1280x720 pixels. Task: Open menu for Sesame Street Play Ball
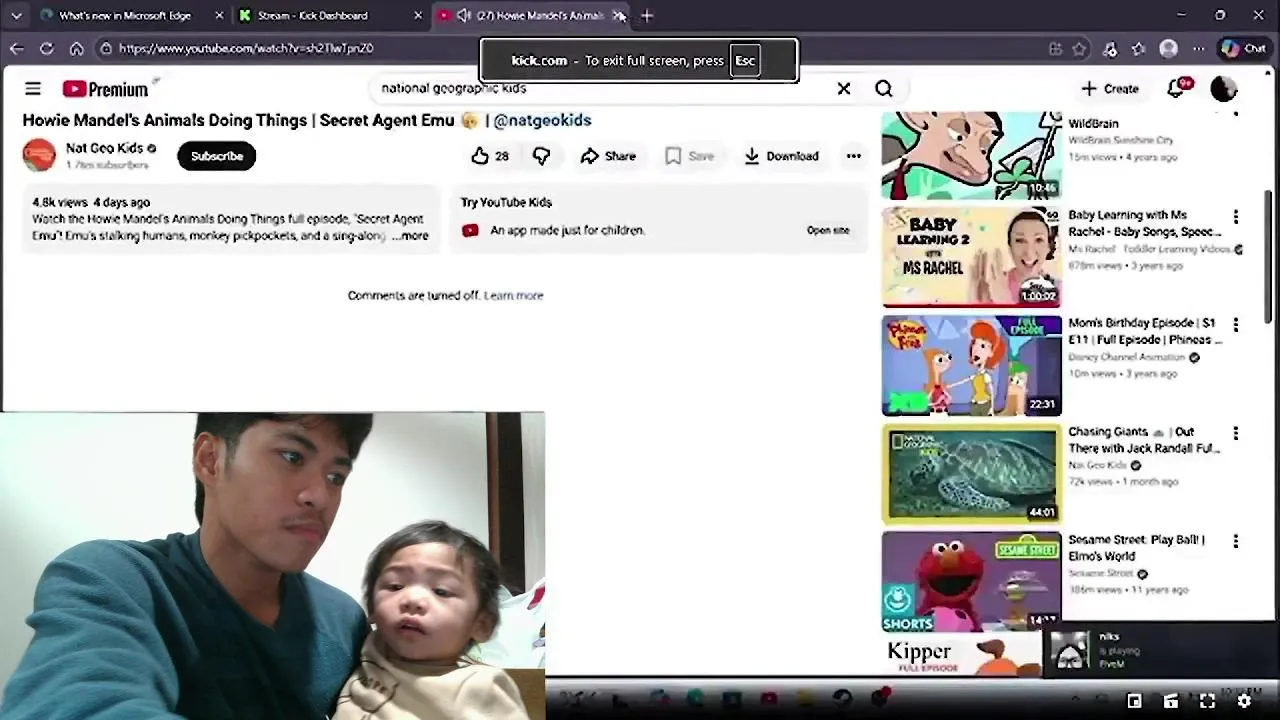pos(1236,541)
